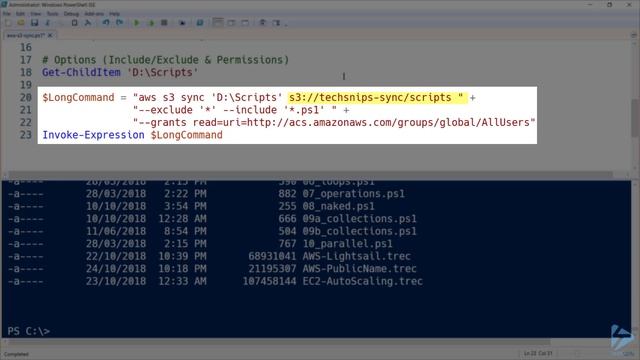Viewport: 640px width, 360px height.
Task: Restore down the PowerShell ISE window
Action: pyautogui.click(x=609, y=4)
